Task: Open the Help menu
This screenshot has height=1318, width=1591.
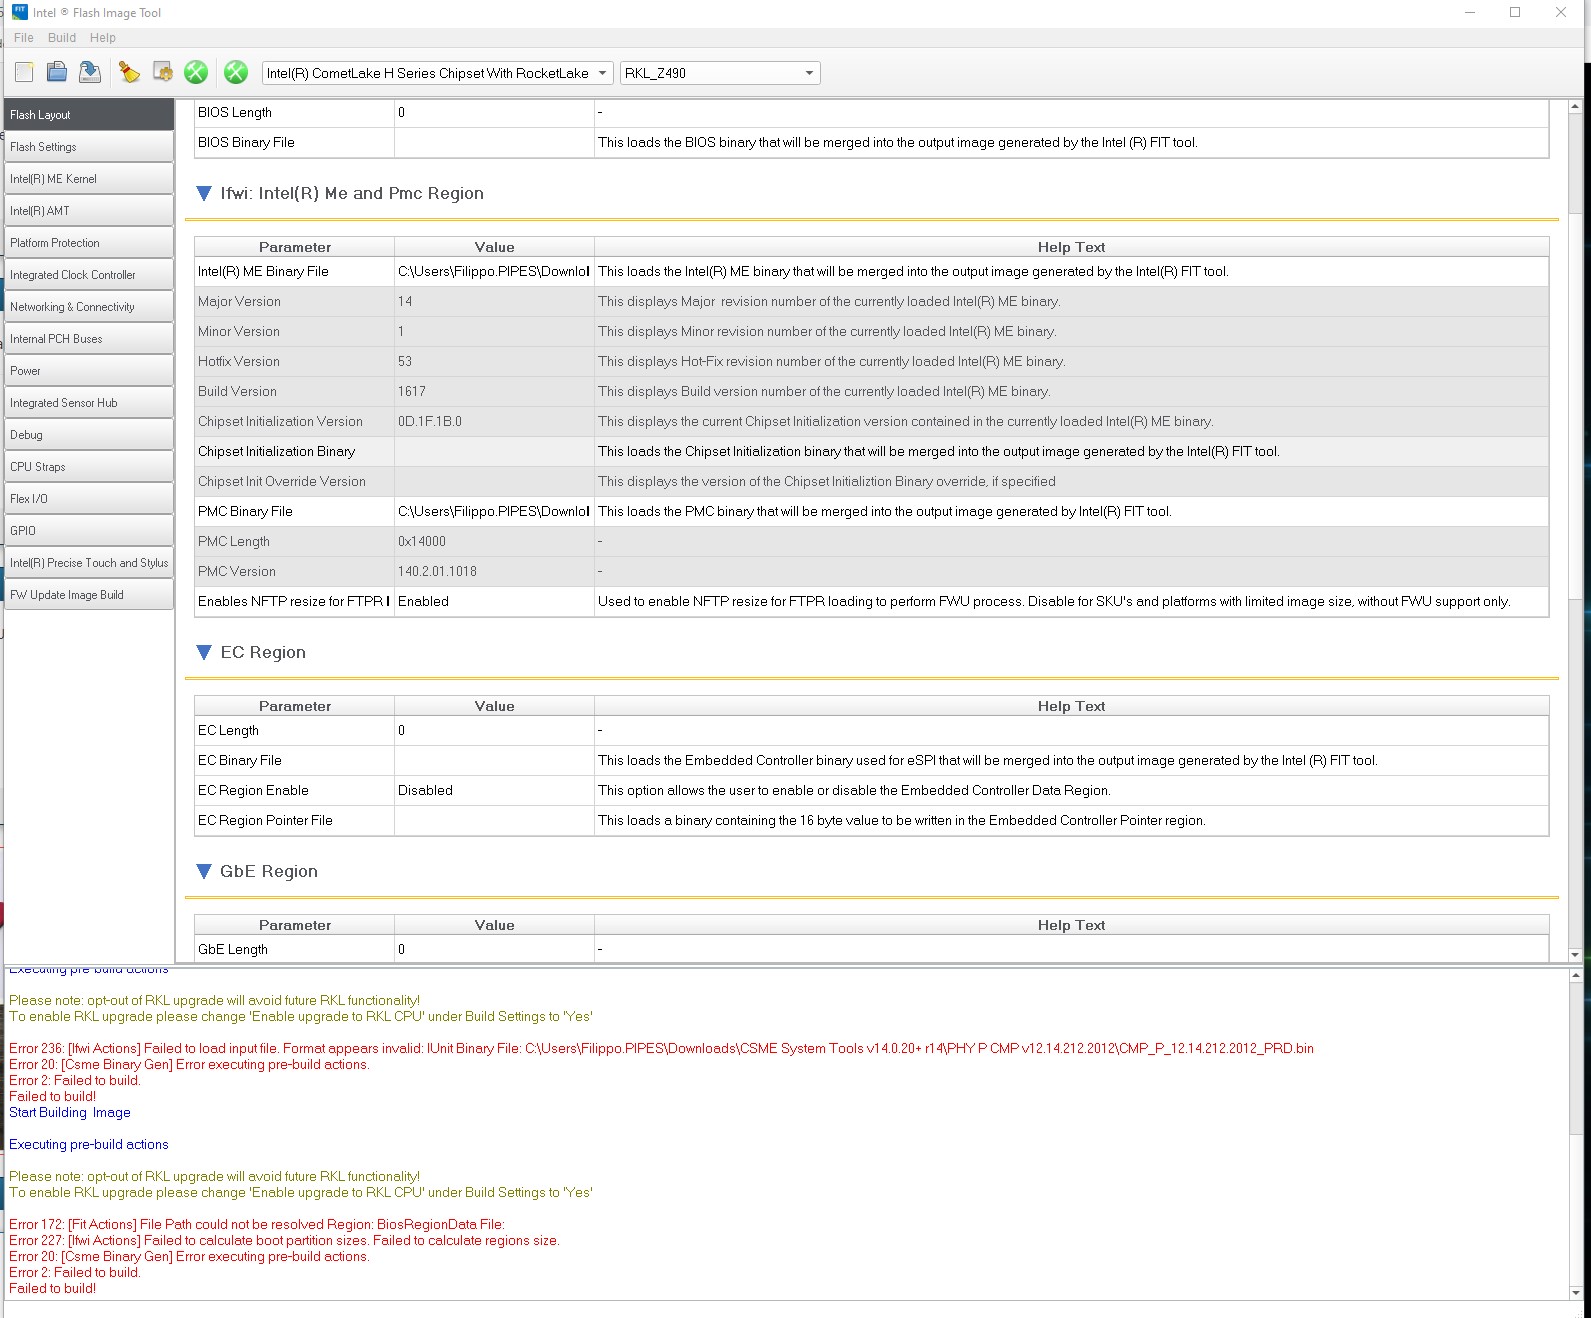Action: (x=103, y=38)
